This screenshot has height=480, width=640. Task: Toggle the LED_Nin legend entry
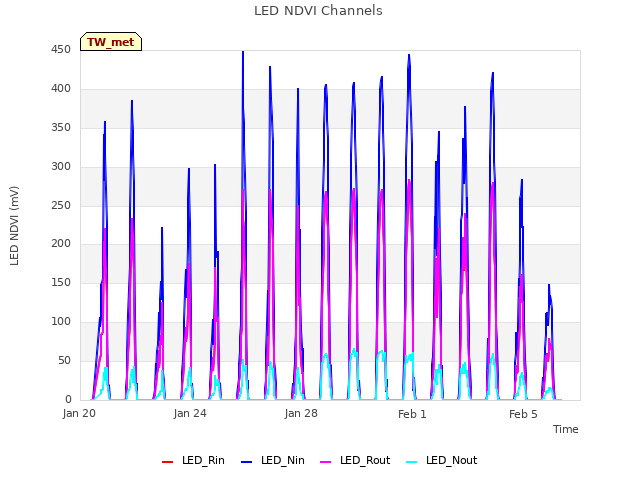click(x=273, y=461)
